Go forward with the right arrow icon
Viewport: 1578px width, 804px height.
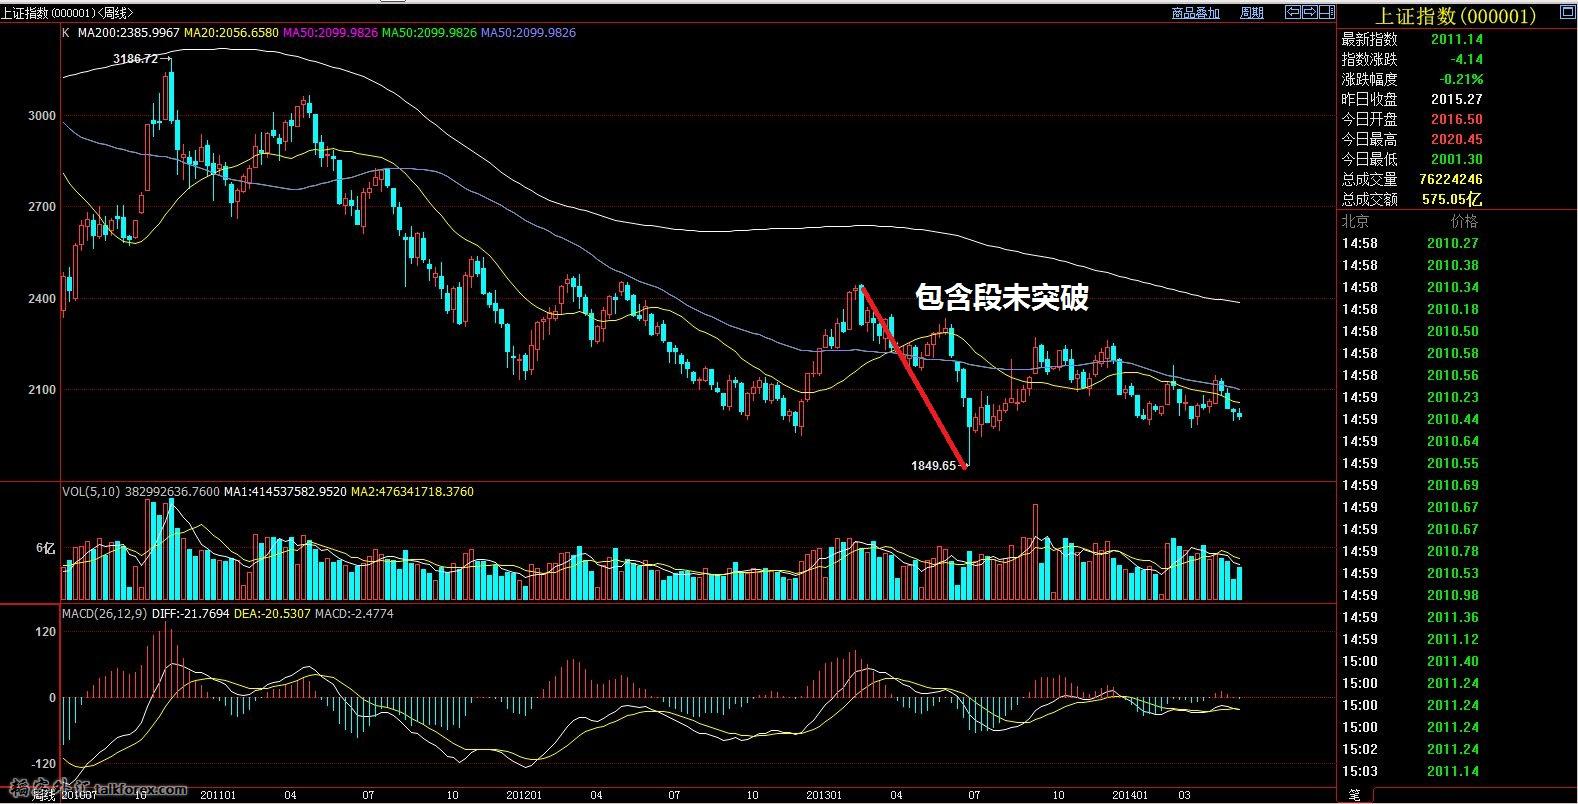pos(1310,12)
